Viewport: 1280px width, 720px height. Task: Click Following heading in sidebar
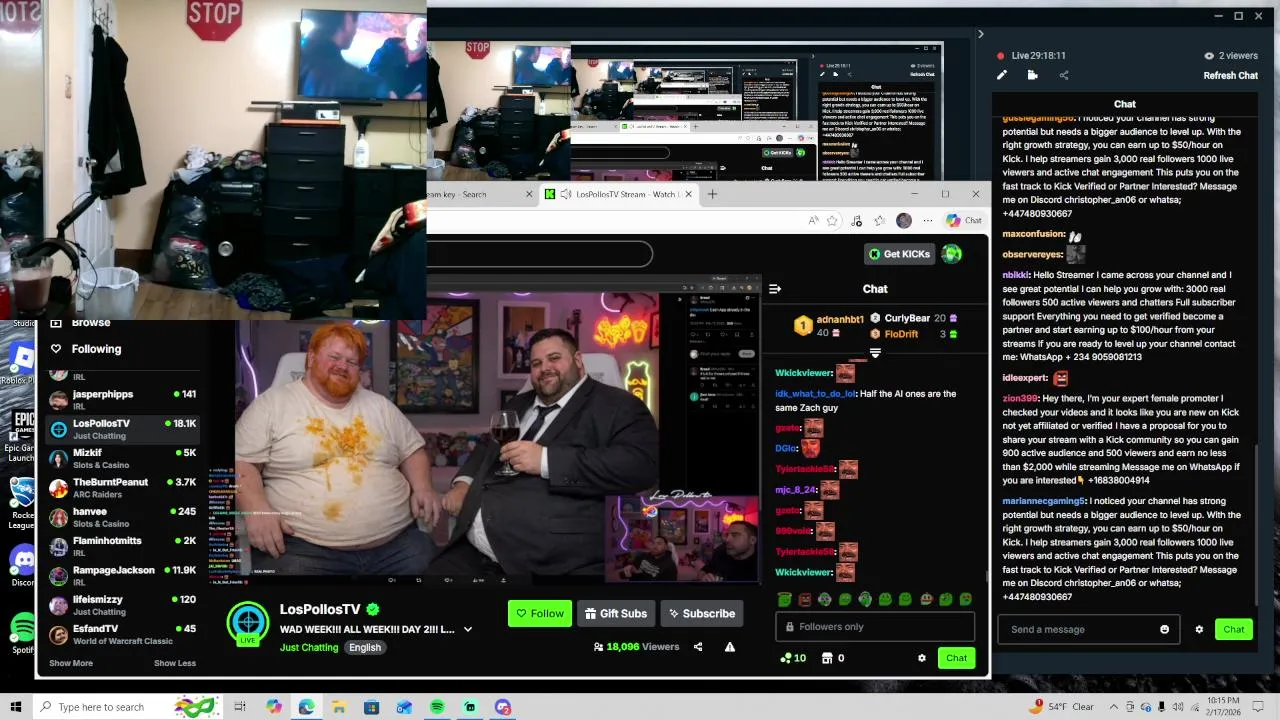96,349
